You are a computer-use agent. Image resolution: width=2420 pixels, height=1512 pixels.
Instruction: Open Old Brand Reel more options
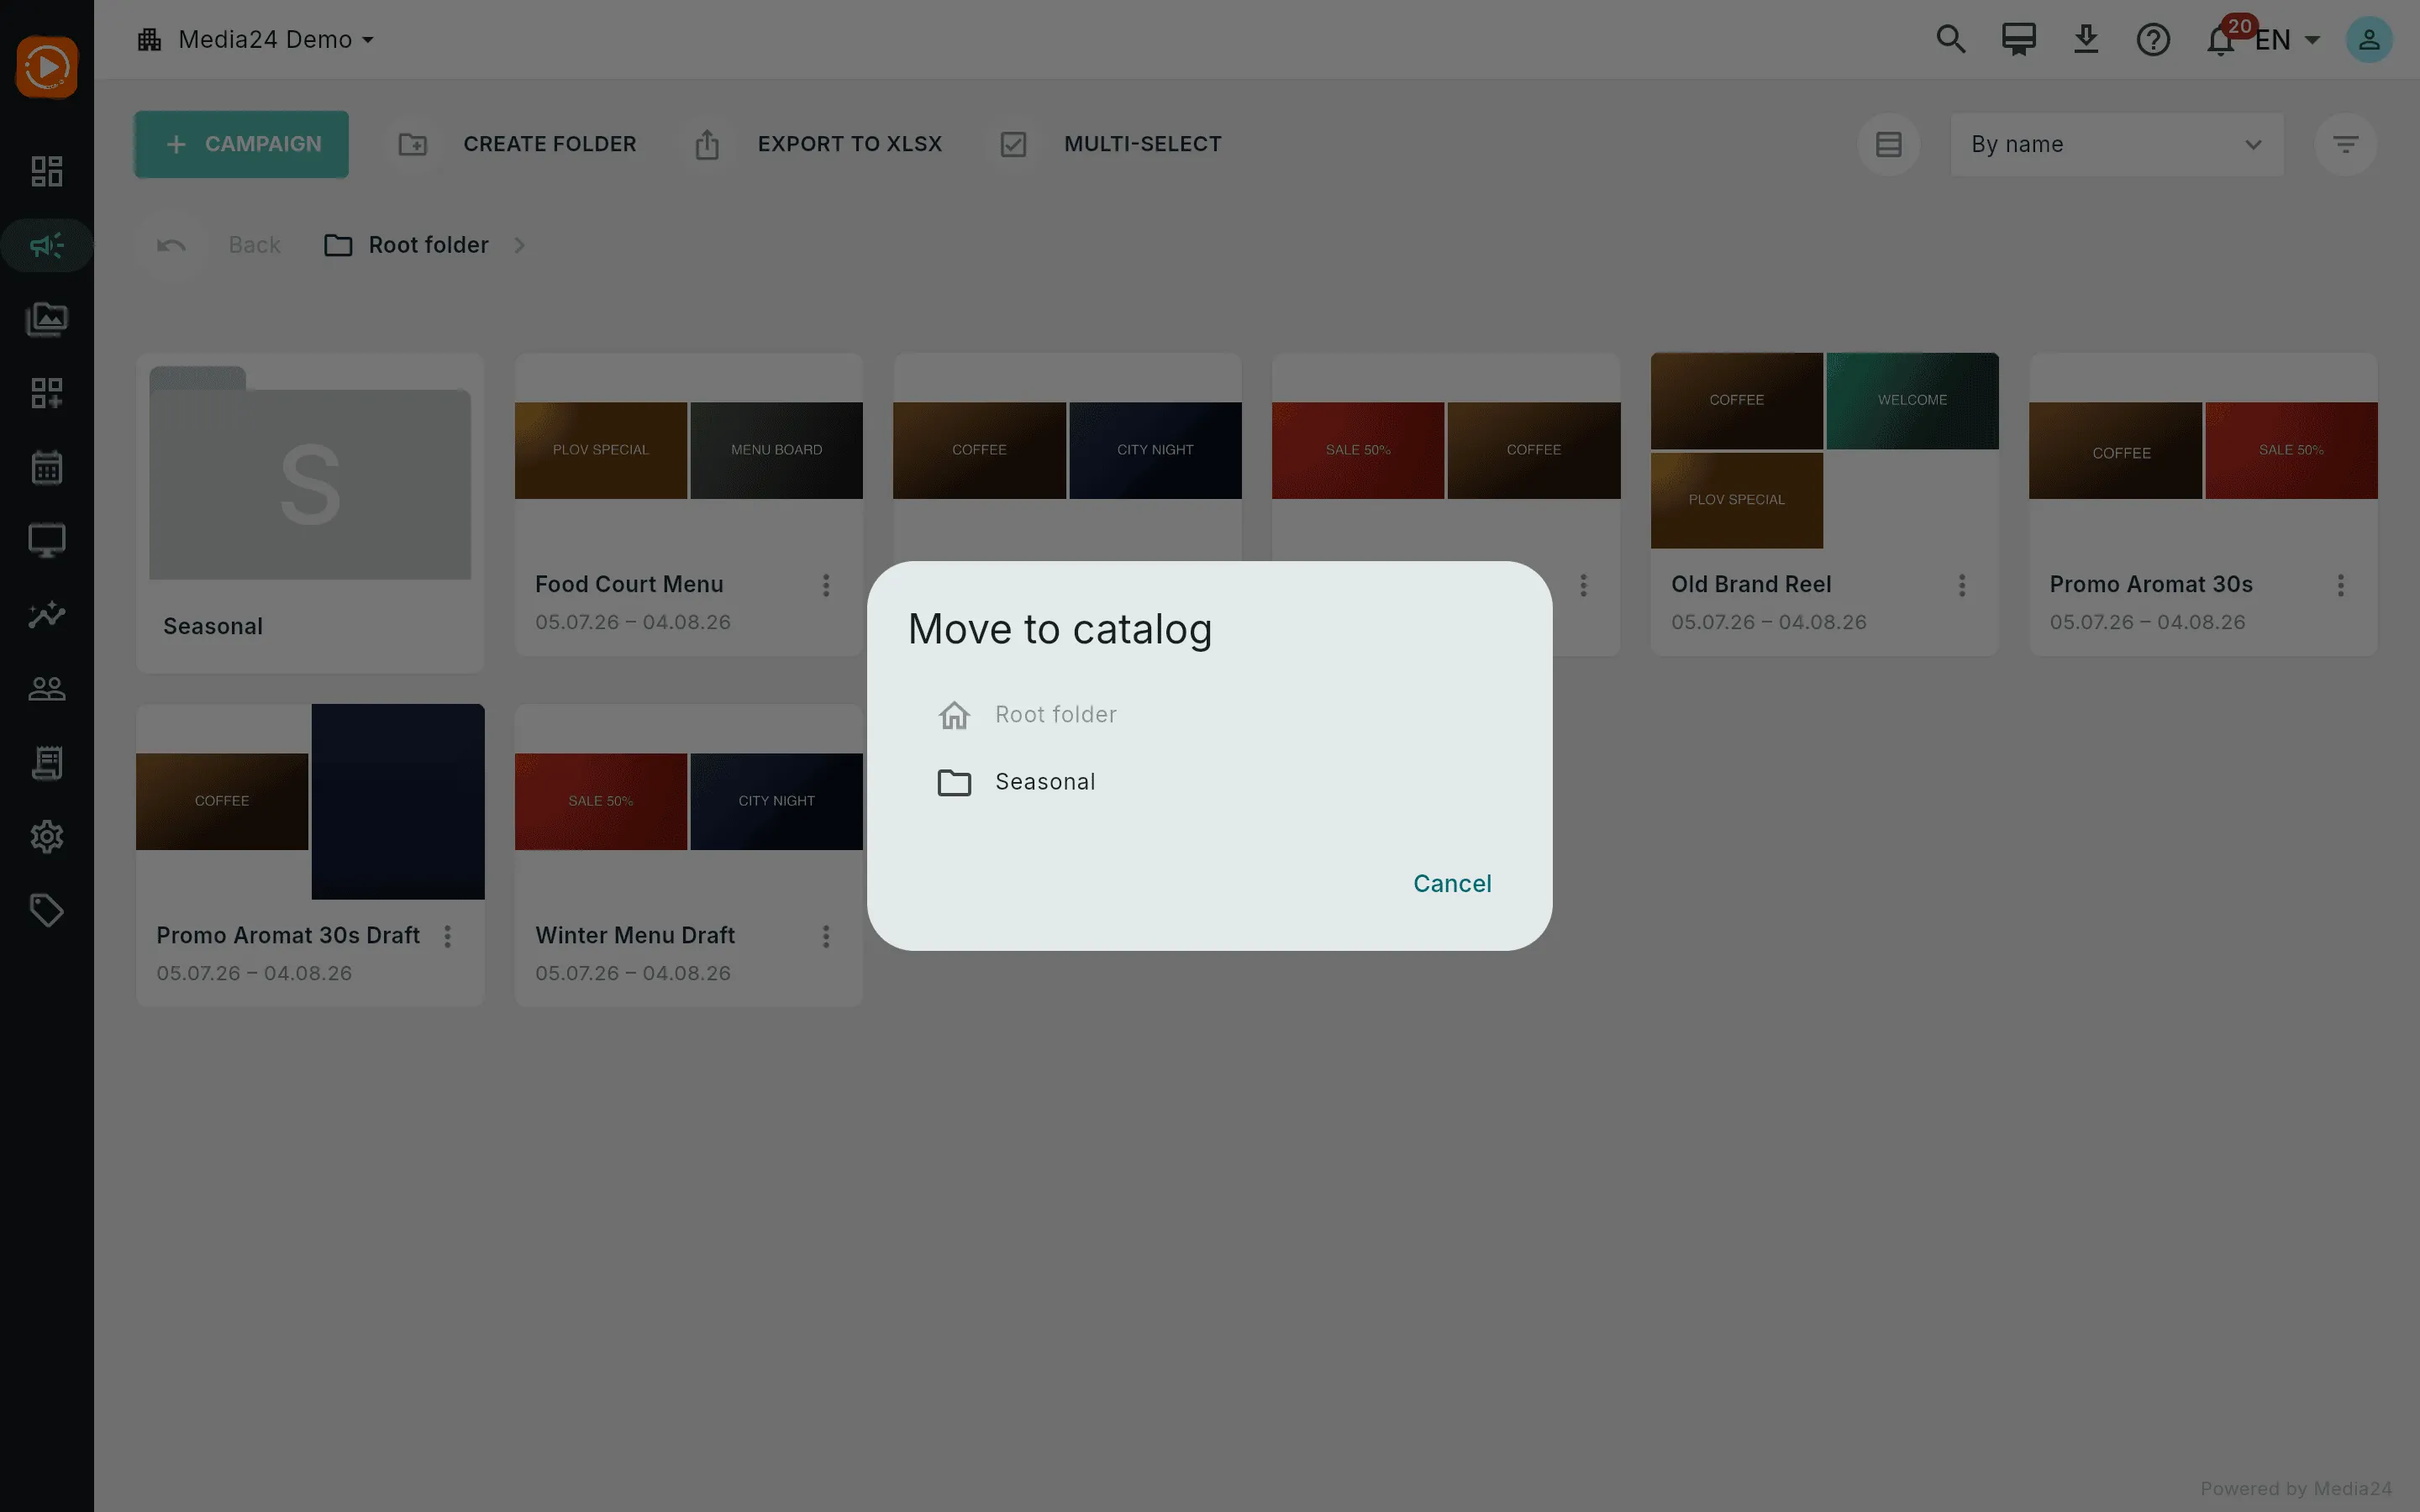(x=1962, y=585)
